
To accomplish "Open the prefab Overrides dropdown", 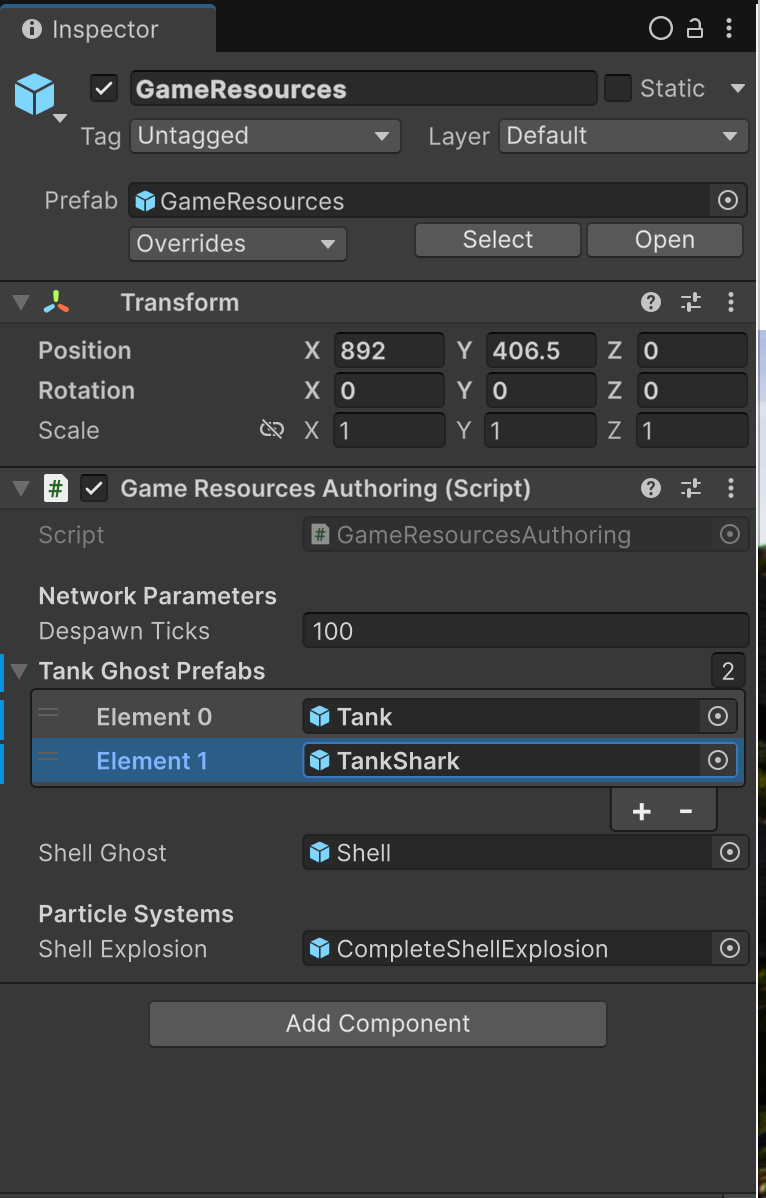I will pyautogui.click(x=237, y=244).
